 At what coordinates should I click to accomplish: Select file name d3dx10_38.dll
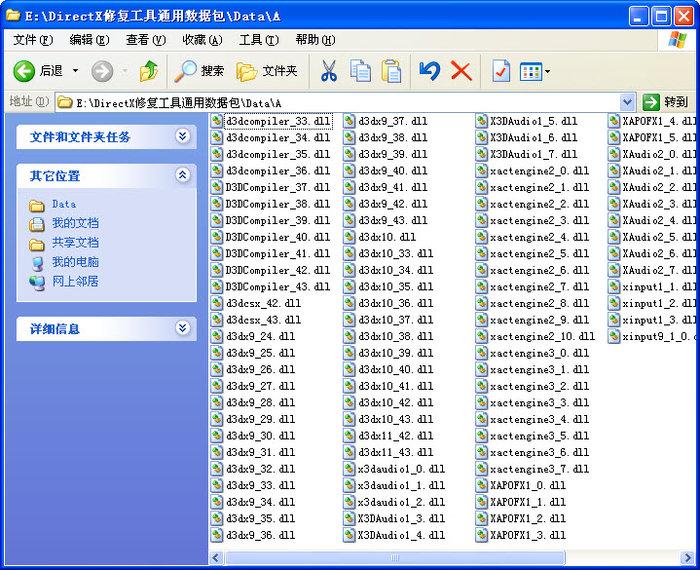[x=396, y=336]
